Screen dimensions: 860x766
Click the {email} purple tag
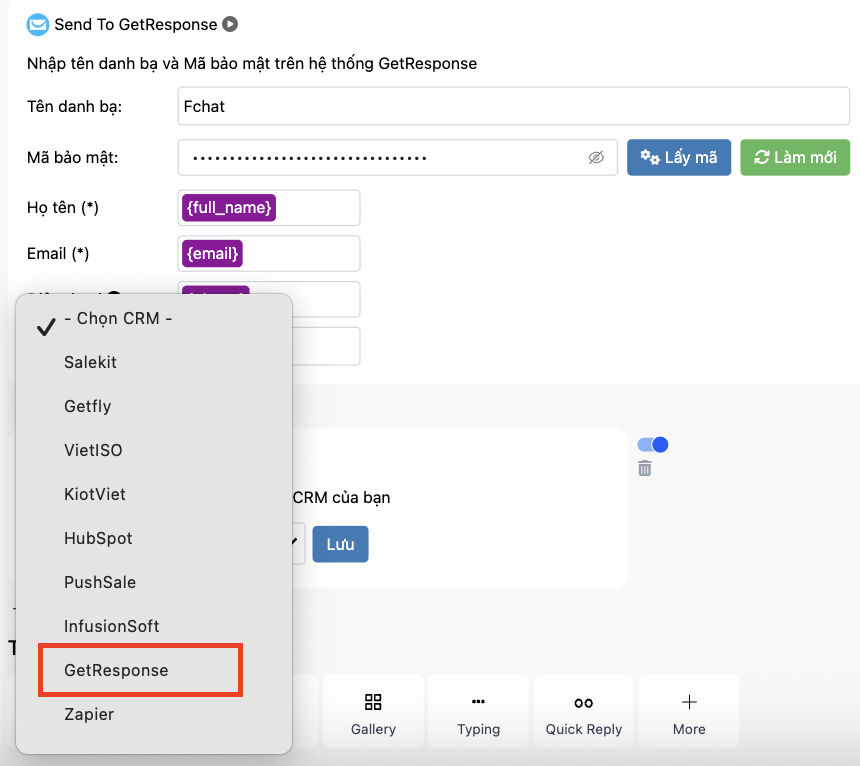coord(212,253)
